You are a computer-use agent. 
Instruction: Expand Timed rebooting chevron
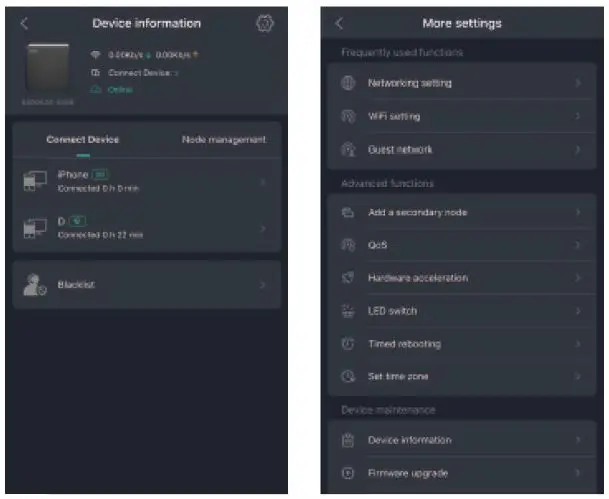coord(578,344)
